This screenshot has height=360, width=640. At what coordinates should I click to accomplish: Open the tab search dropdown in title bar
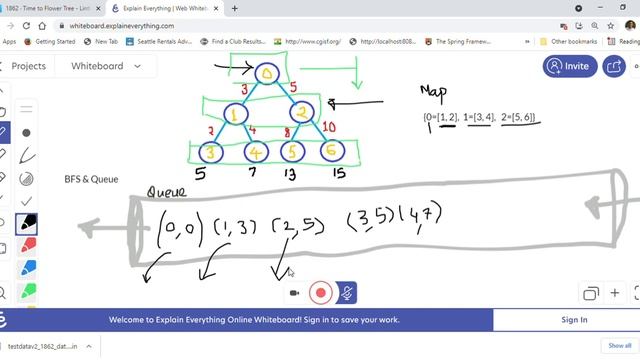click(578, 8)
